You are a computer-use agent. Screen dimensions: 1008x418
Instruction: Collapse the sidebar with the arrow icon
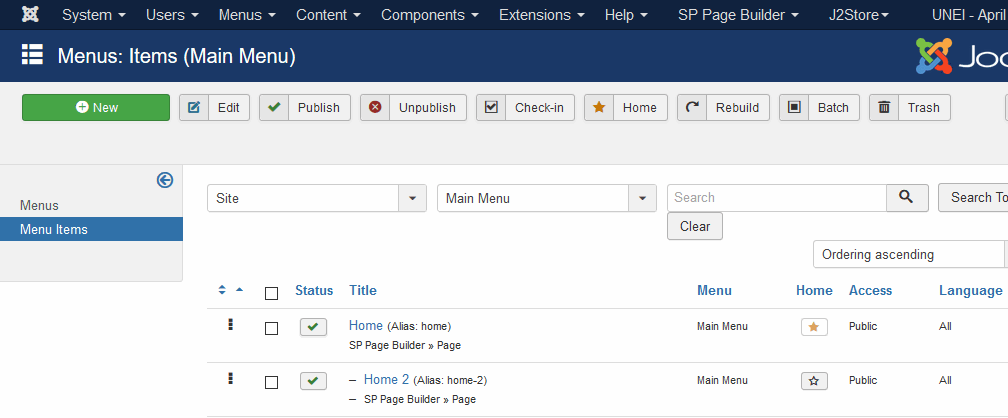165,180
